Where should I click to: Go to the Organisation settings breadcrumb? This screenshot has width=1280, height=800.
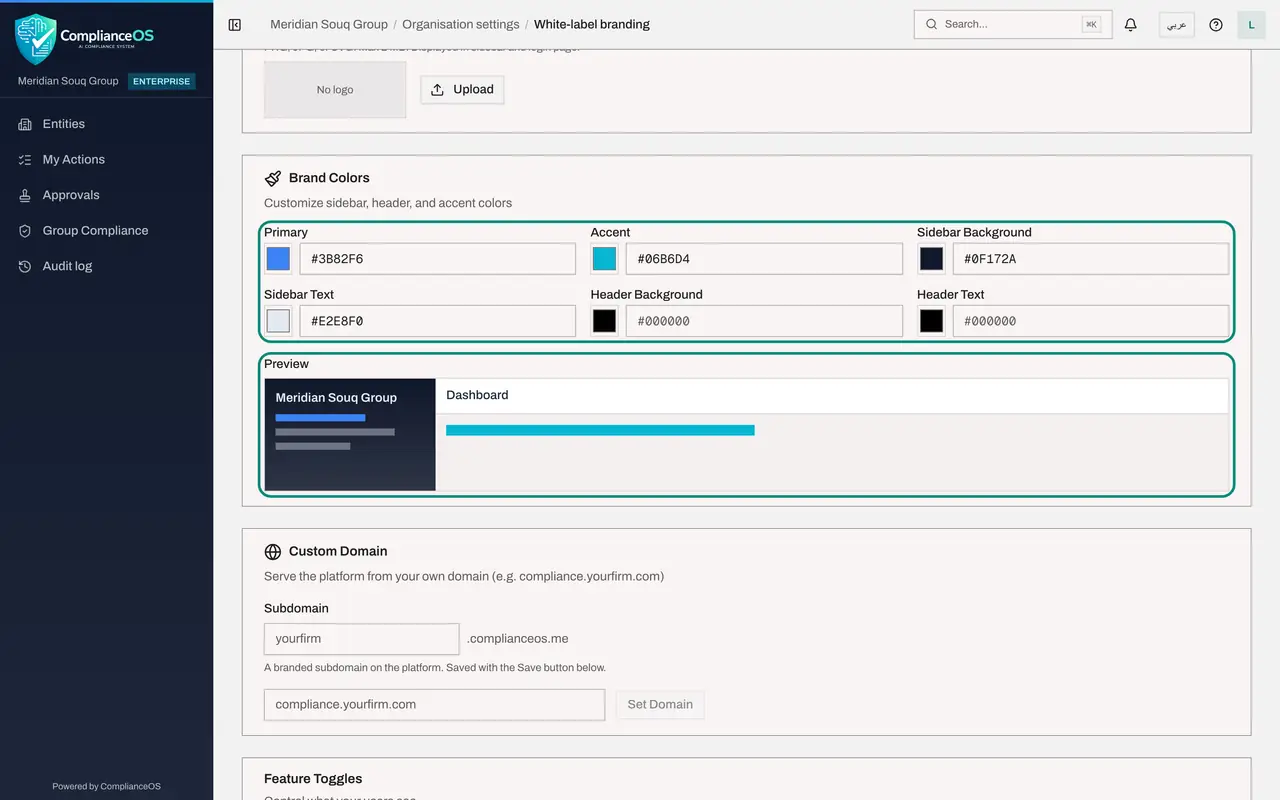(461, 24)
